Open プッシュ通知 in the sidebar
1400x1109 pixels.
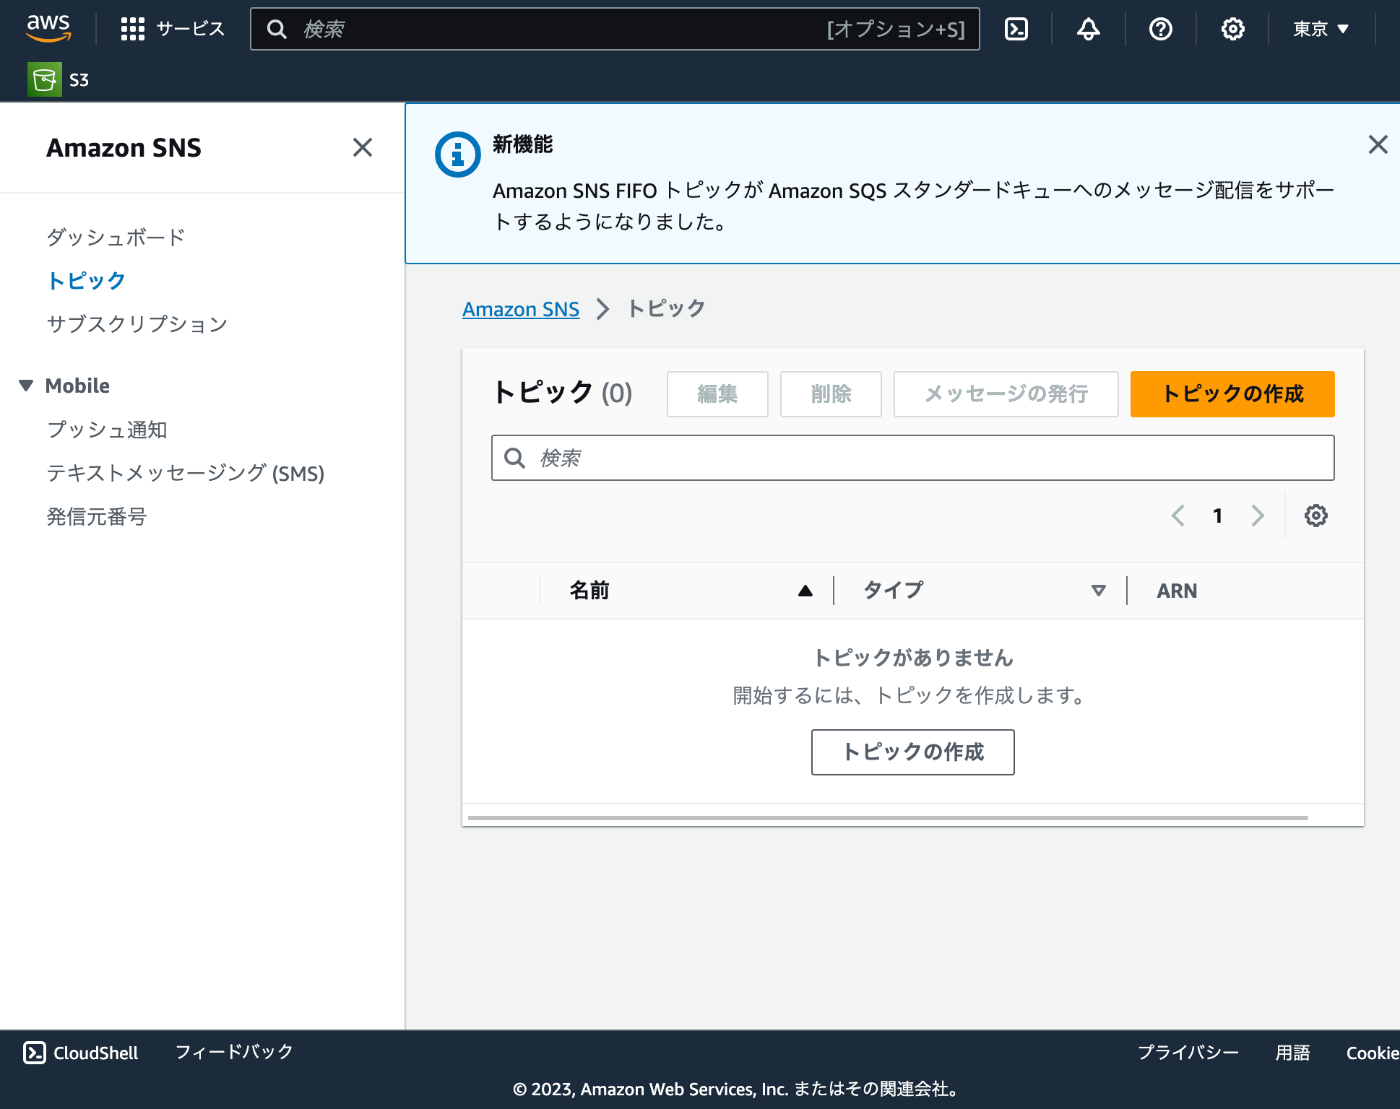pos(107,430)
